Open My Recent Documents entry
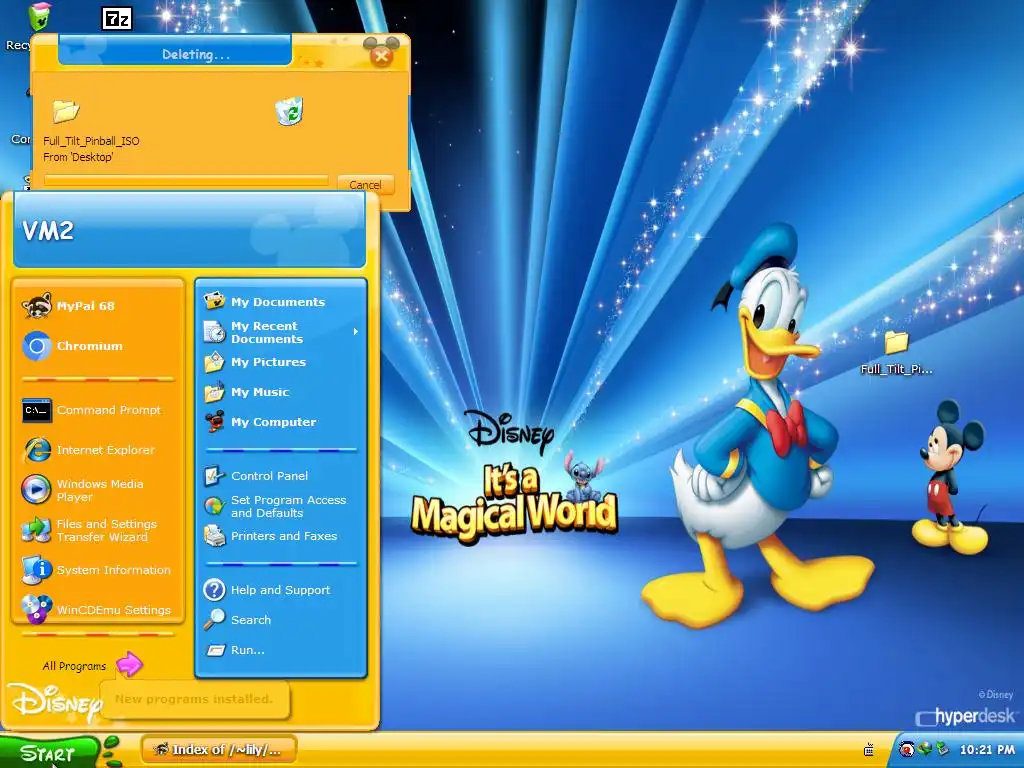This screenshot has height=768, width=1024. (281, 332)
